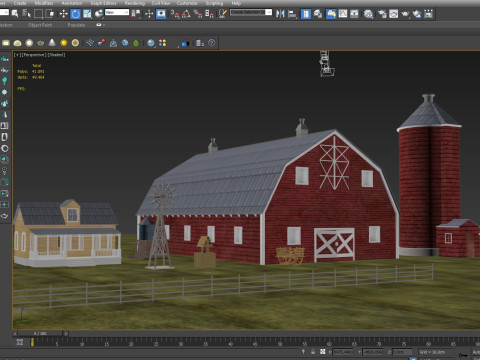
Task: Toggle the Ribbon display
Action: point(331,14)
